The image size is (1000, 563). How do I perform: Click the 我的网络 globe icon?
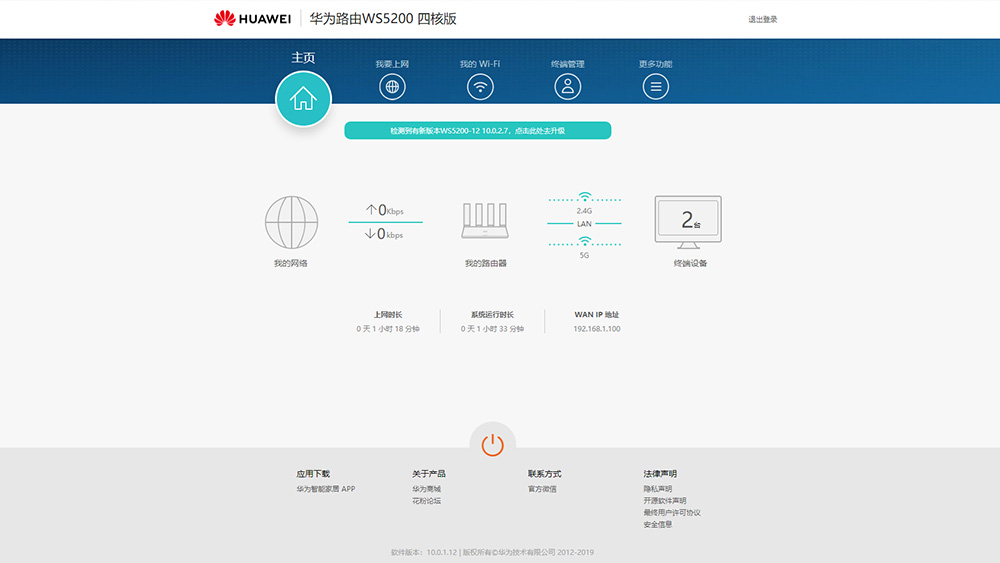[x=291, y=222]
